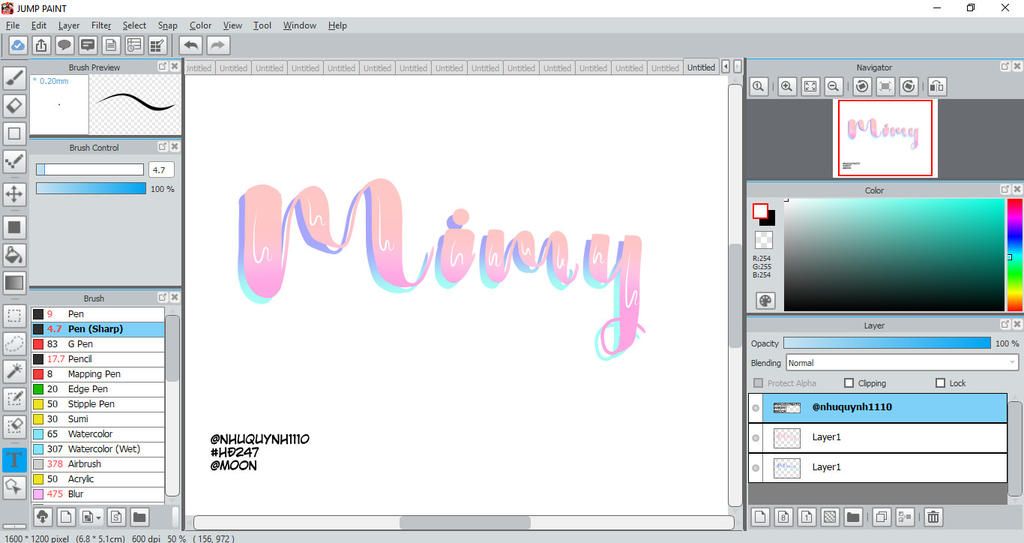Click the brush size value field 4.7
Image resolution: width=1024 pixels, height=543 pixels.
coord(161,170)
